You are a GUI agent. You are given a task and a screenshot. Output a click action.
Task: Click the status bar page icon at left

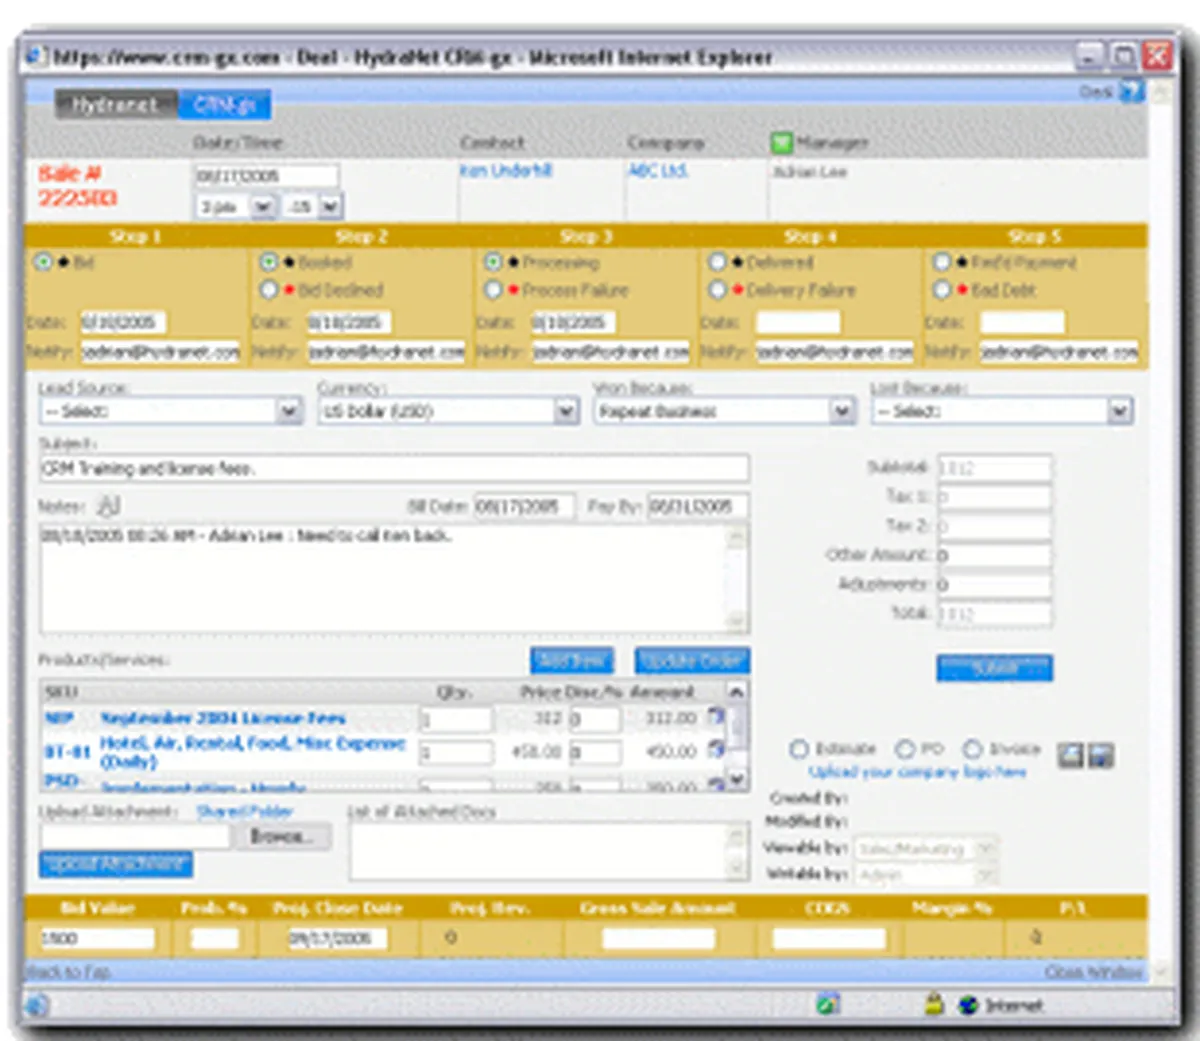[x=36, y=1005]
